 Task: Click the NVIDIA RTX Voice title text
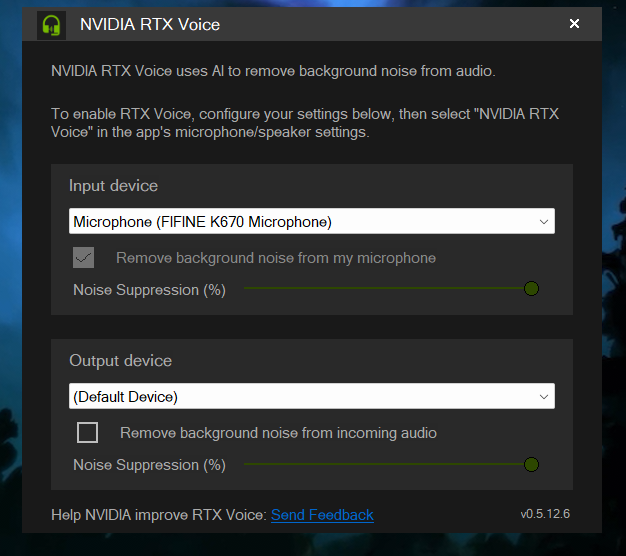pos(150,25)
